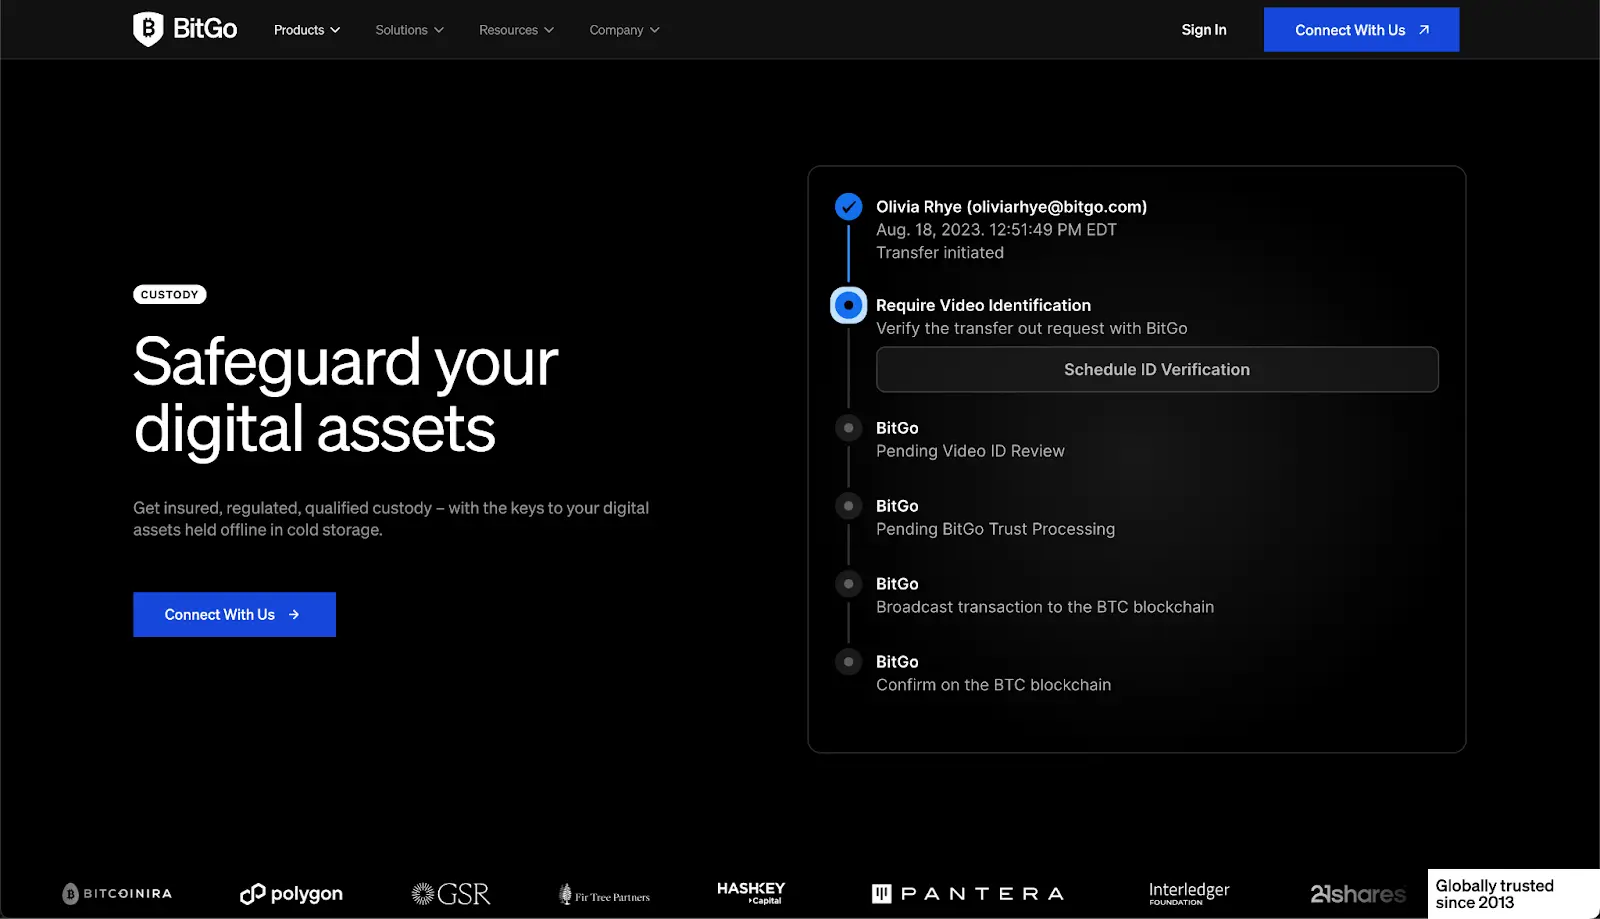1600x919 pixels.
Task: Click the BitGo shield logo icon
Action: click(x=148, y=29)
